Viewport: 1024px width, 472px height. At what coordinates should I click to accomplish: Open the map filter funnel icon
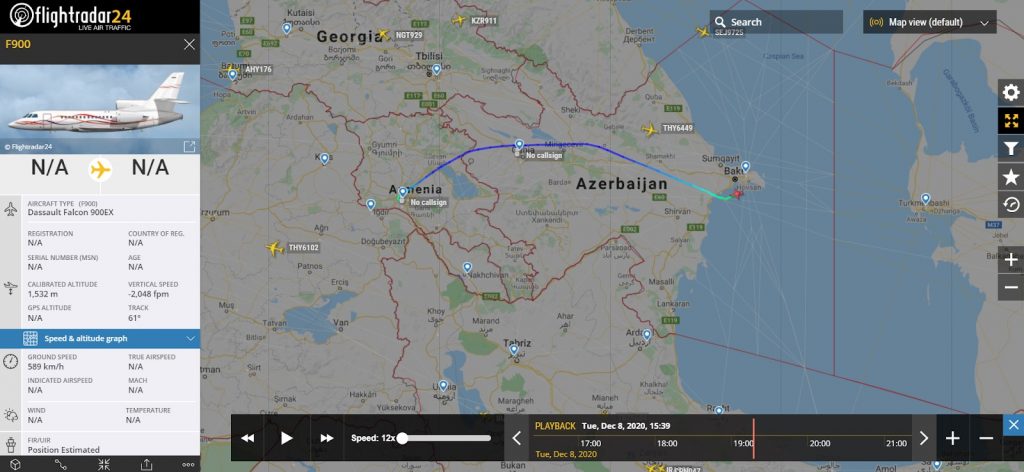pos(1010,148)
